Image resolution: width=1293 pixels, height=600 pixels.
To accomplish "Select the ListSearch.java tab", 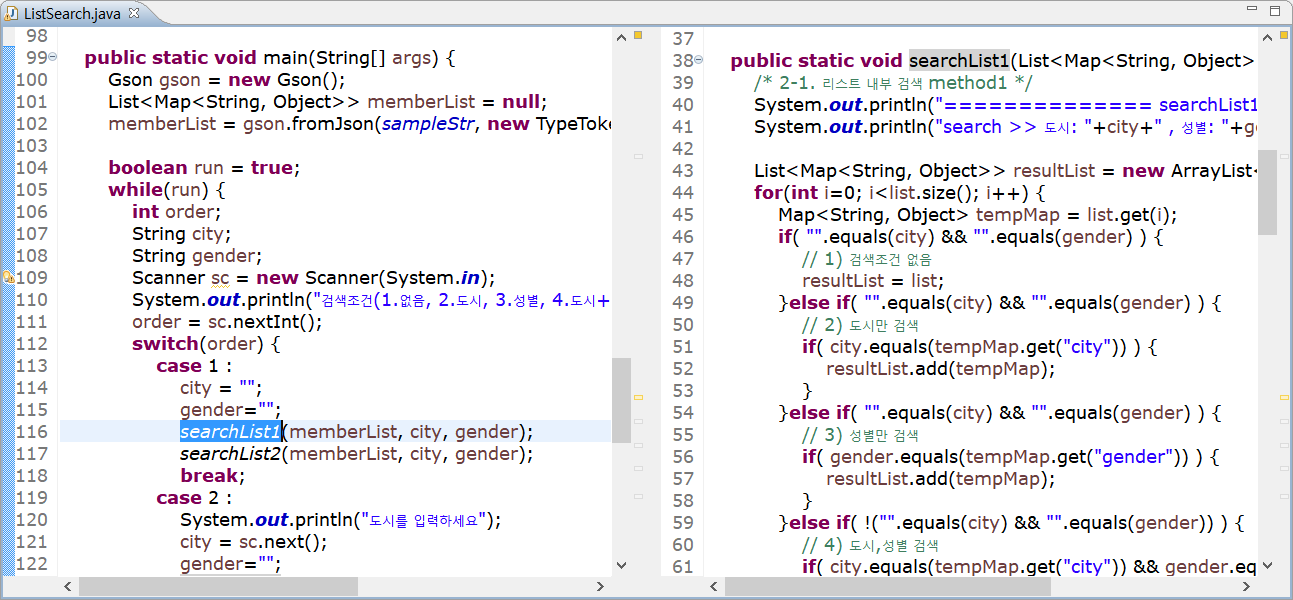I will (x=73, y=13).
